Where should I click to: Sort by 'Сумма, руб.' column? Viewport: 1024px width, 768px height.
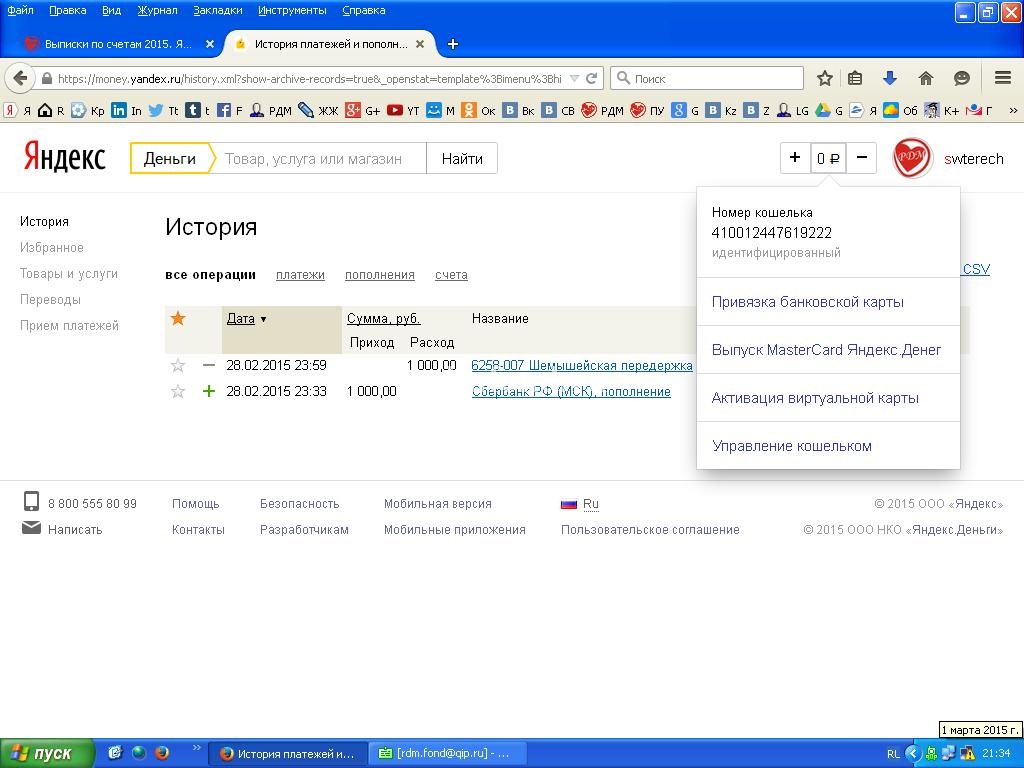pos(383,319)
